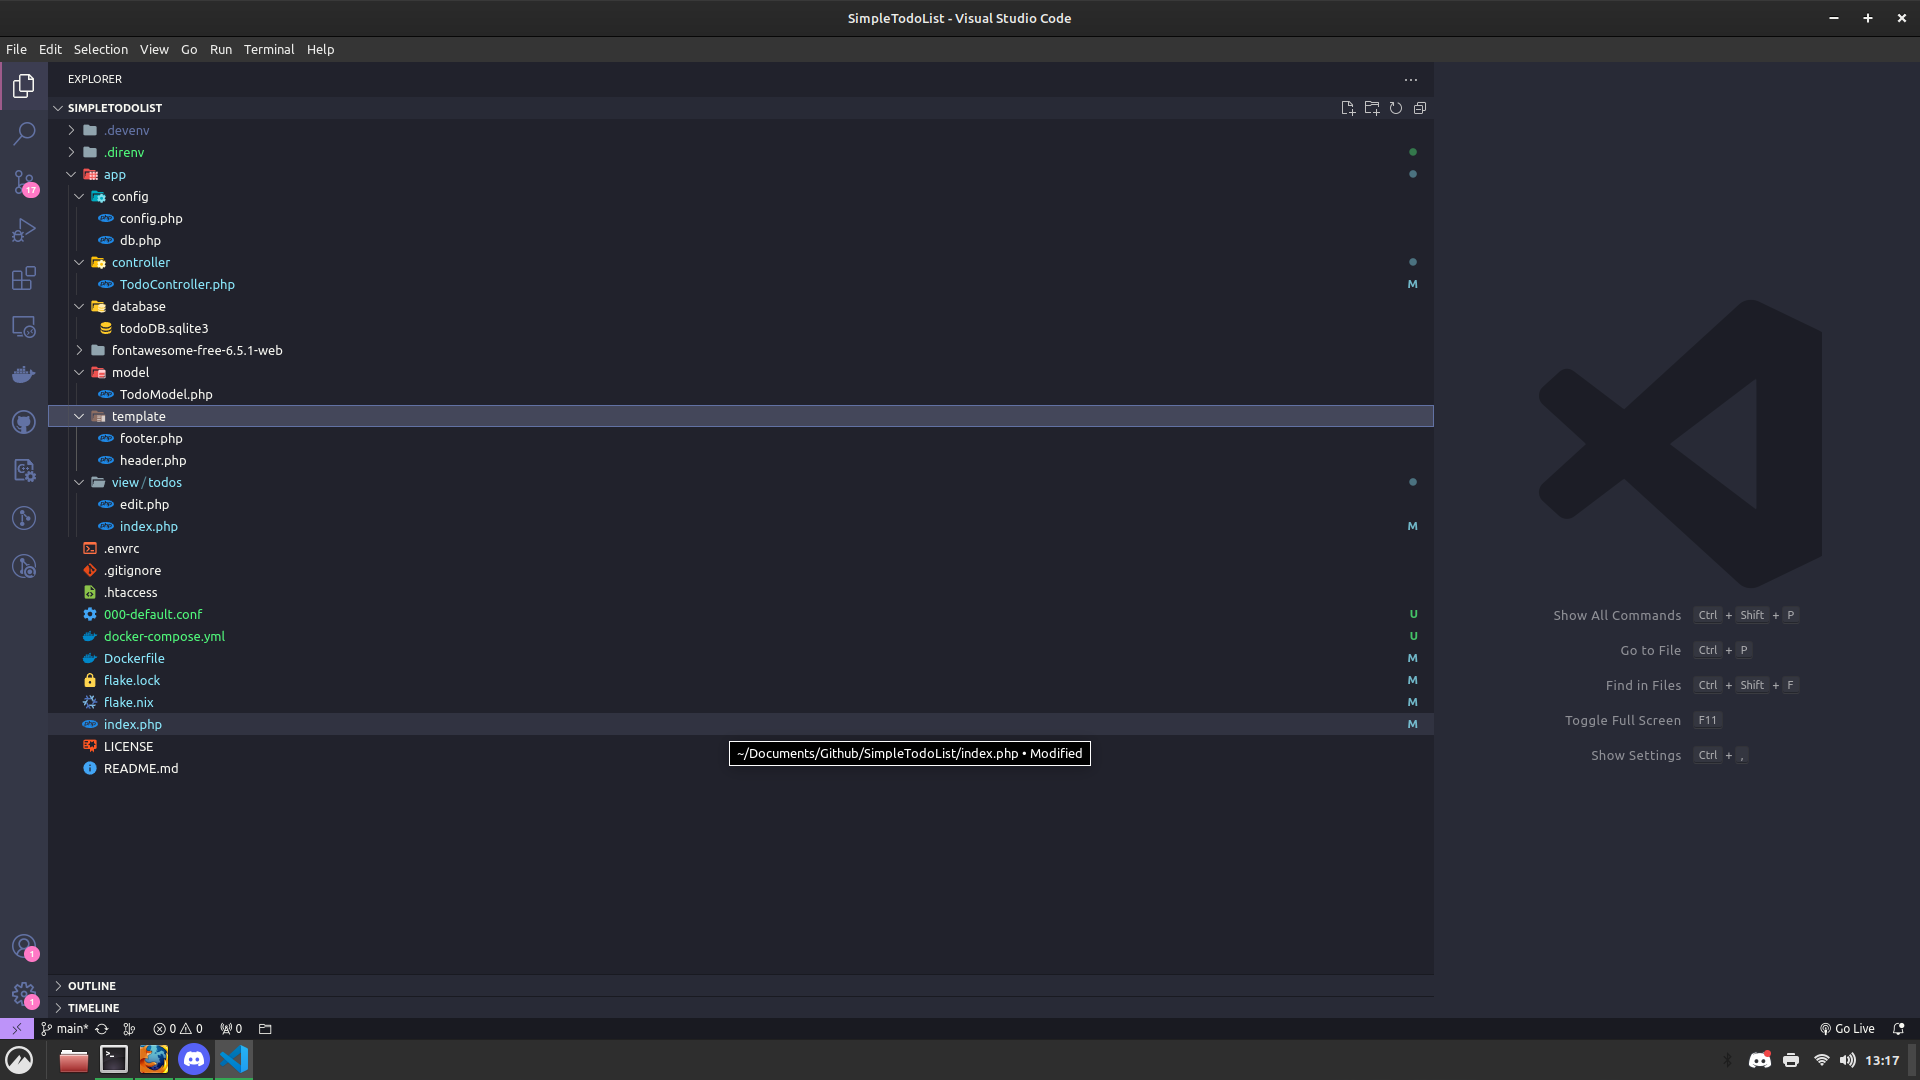The height and width of the screenshot is (1080, 1920).
Task: Click the New Folder icon in the explorer
Action: [1372, 108]
